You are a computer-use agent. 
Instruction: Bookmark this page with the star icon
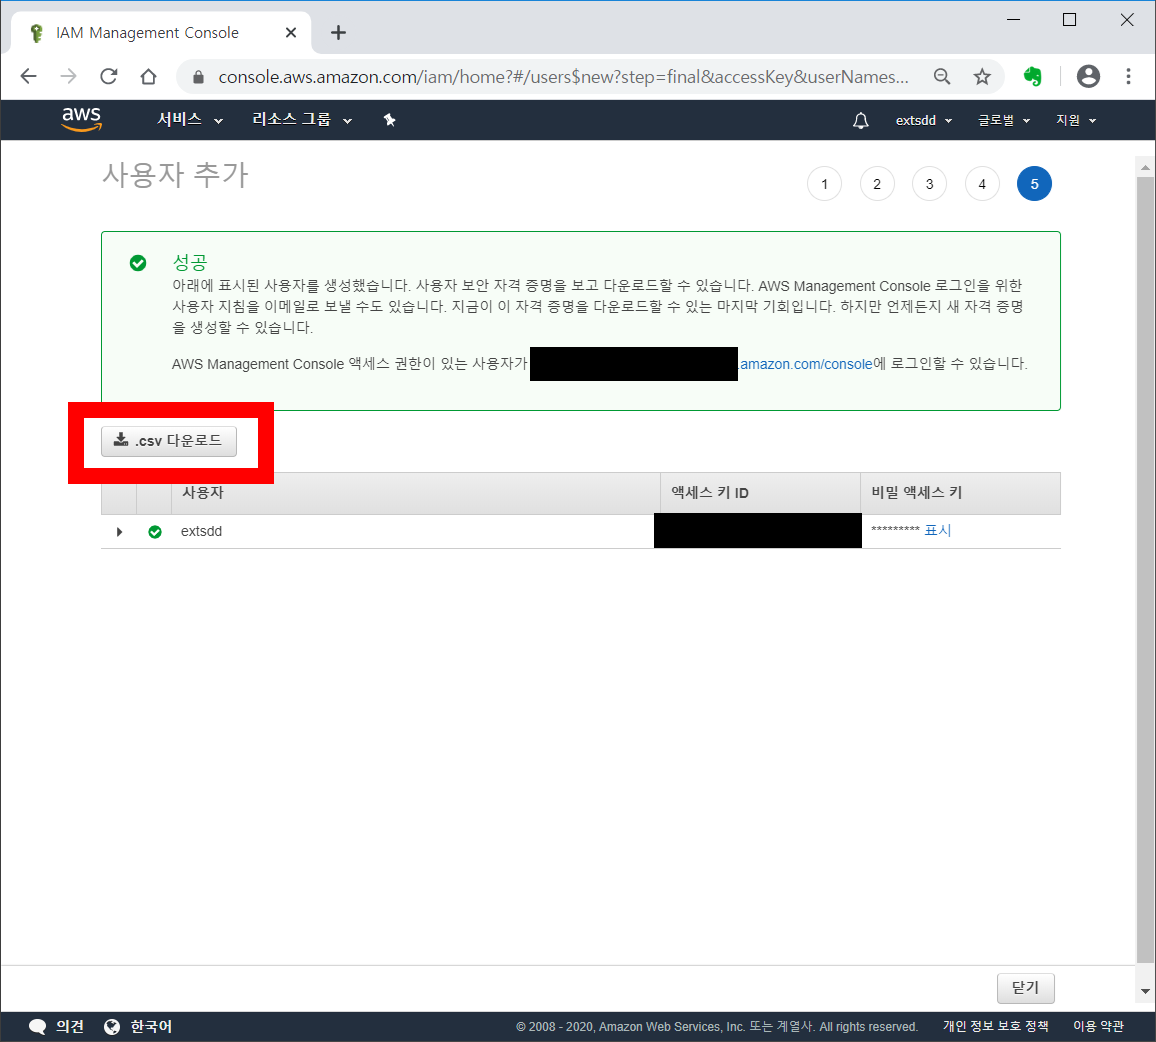pos(982,76)
